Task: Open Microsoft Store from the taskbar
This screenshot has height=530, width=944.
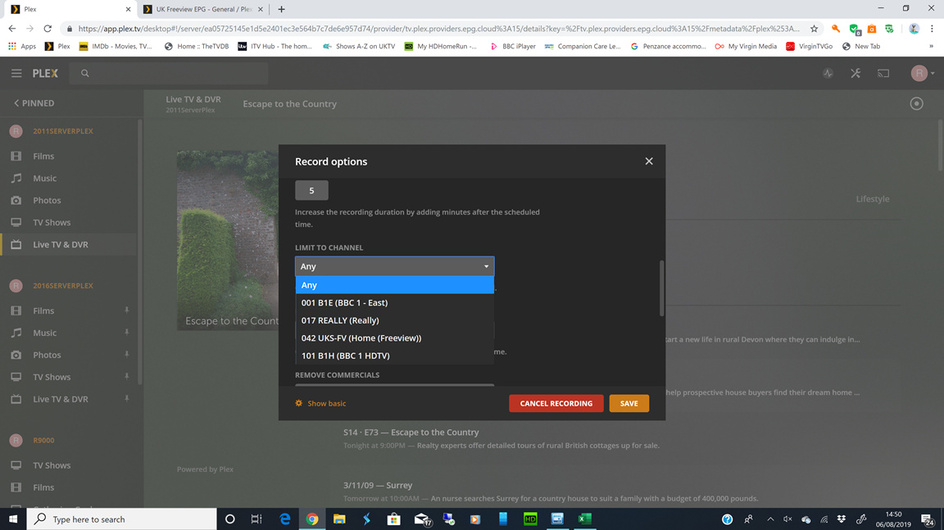Action: click(394, 519)
